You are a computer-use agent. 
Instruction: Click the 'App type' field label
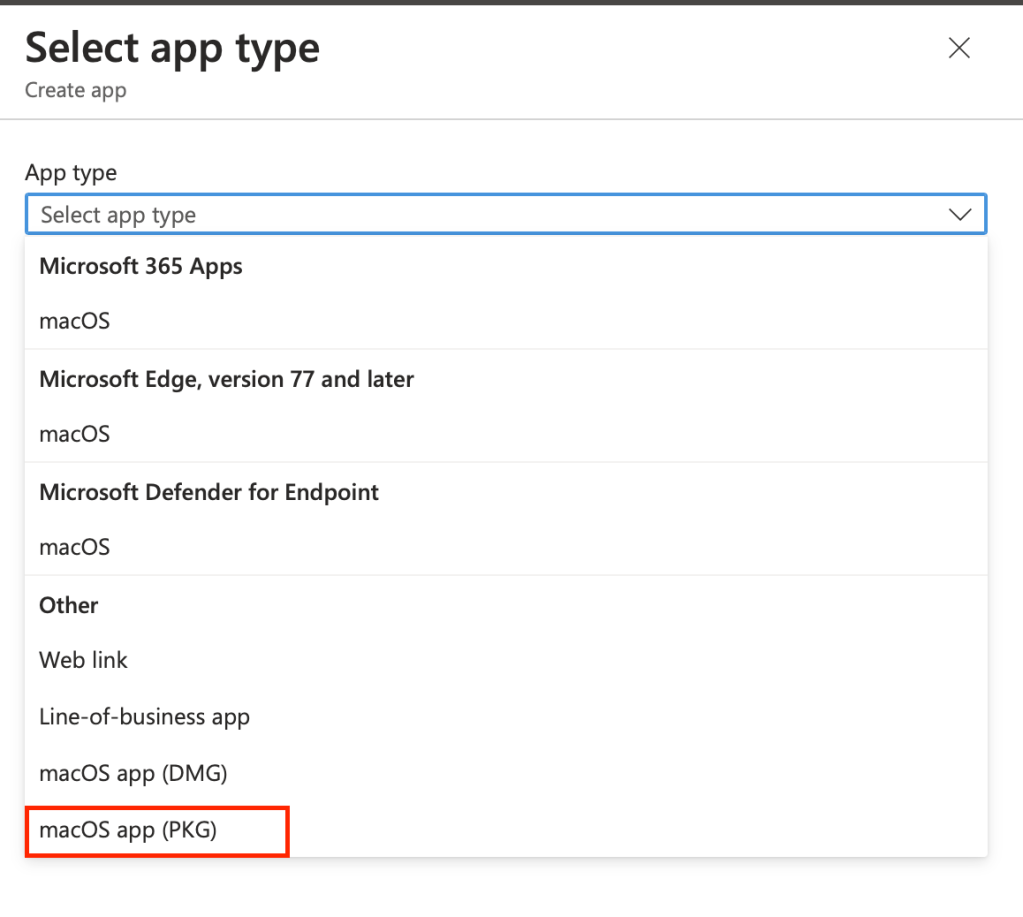click(71, 173)
